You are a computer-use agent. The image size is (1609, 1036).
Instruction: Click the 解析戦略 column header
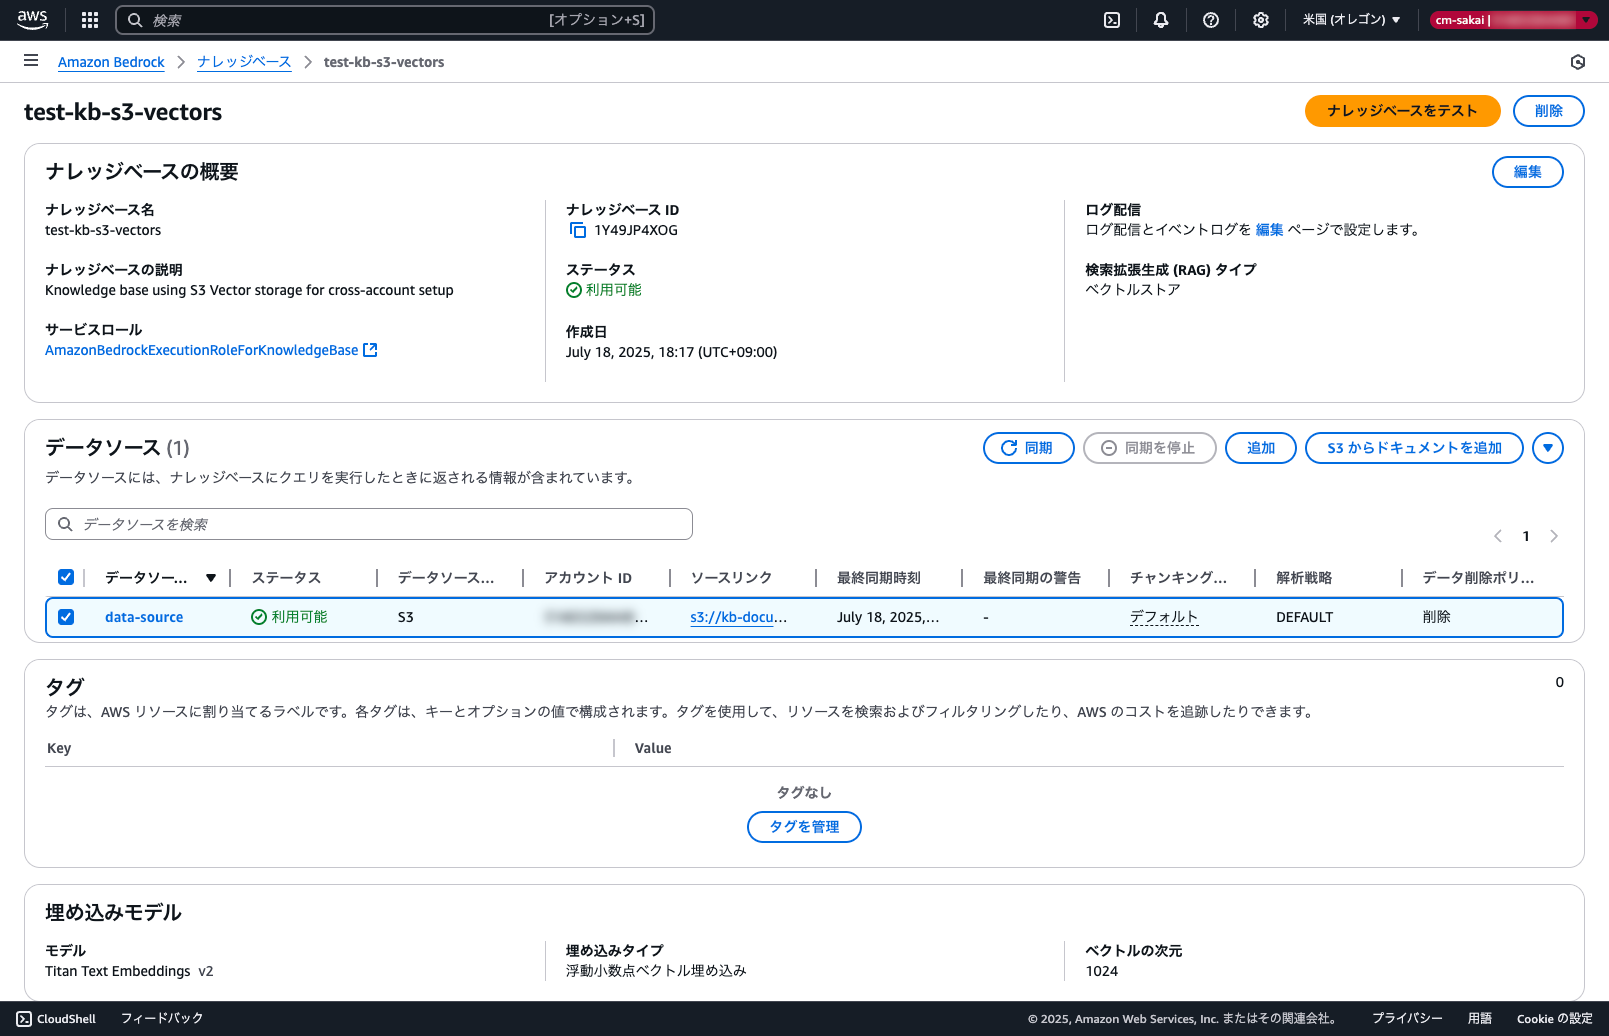(1304, 578)
